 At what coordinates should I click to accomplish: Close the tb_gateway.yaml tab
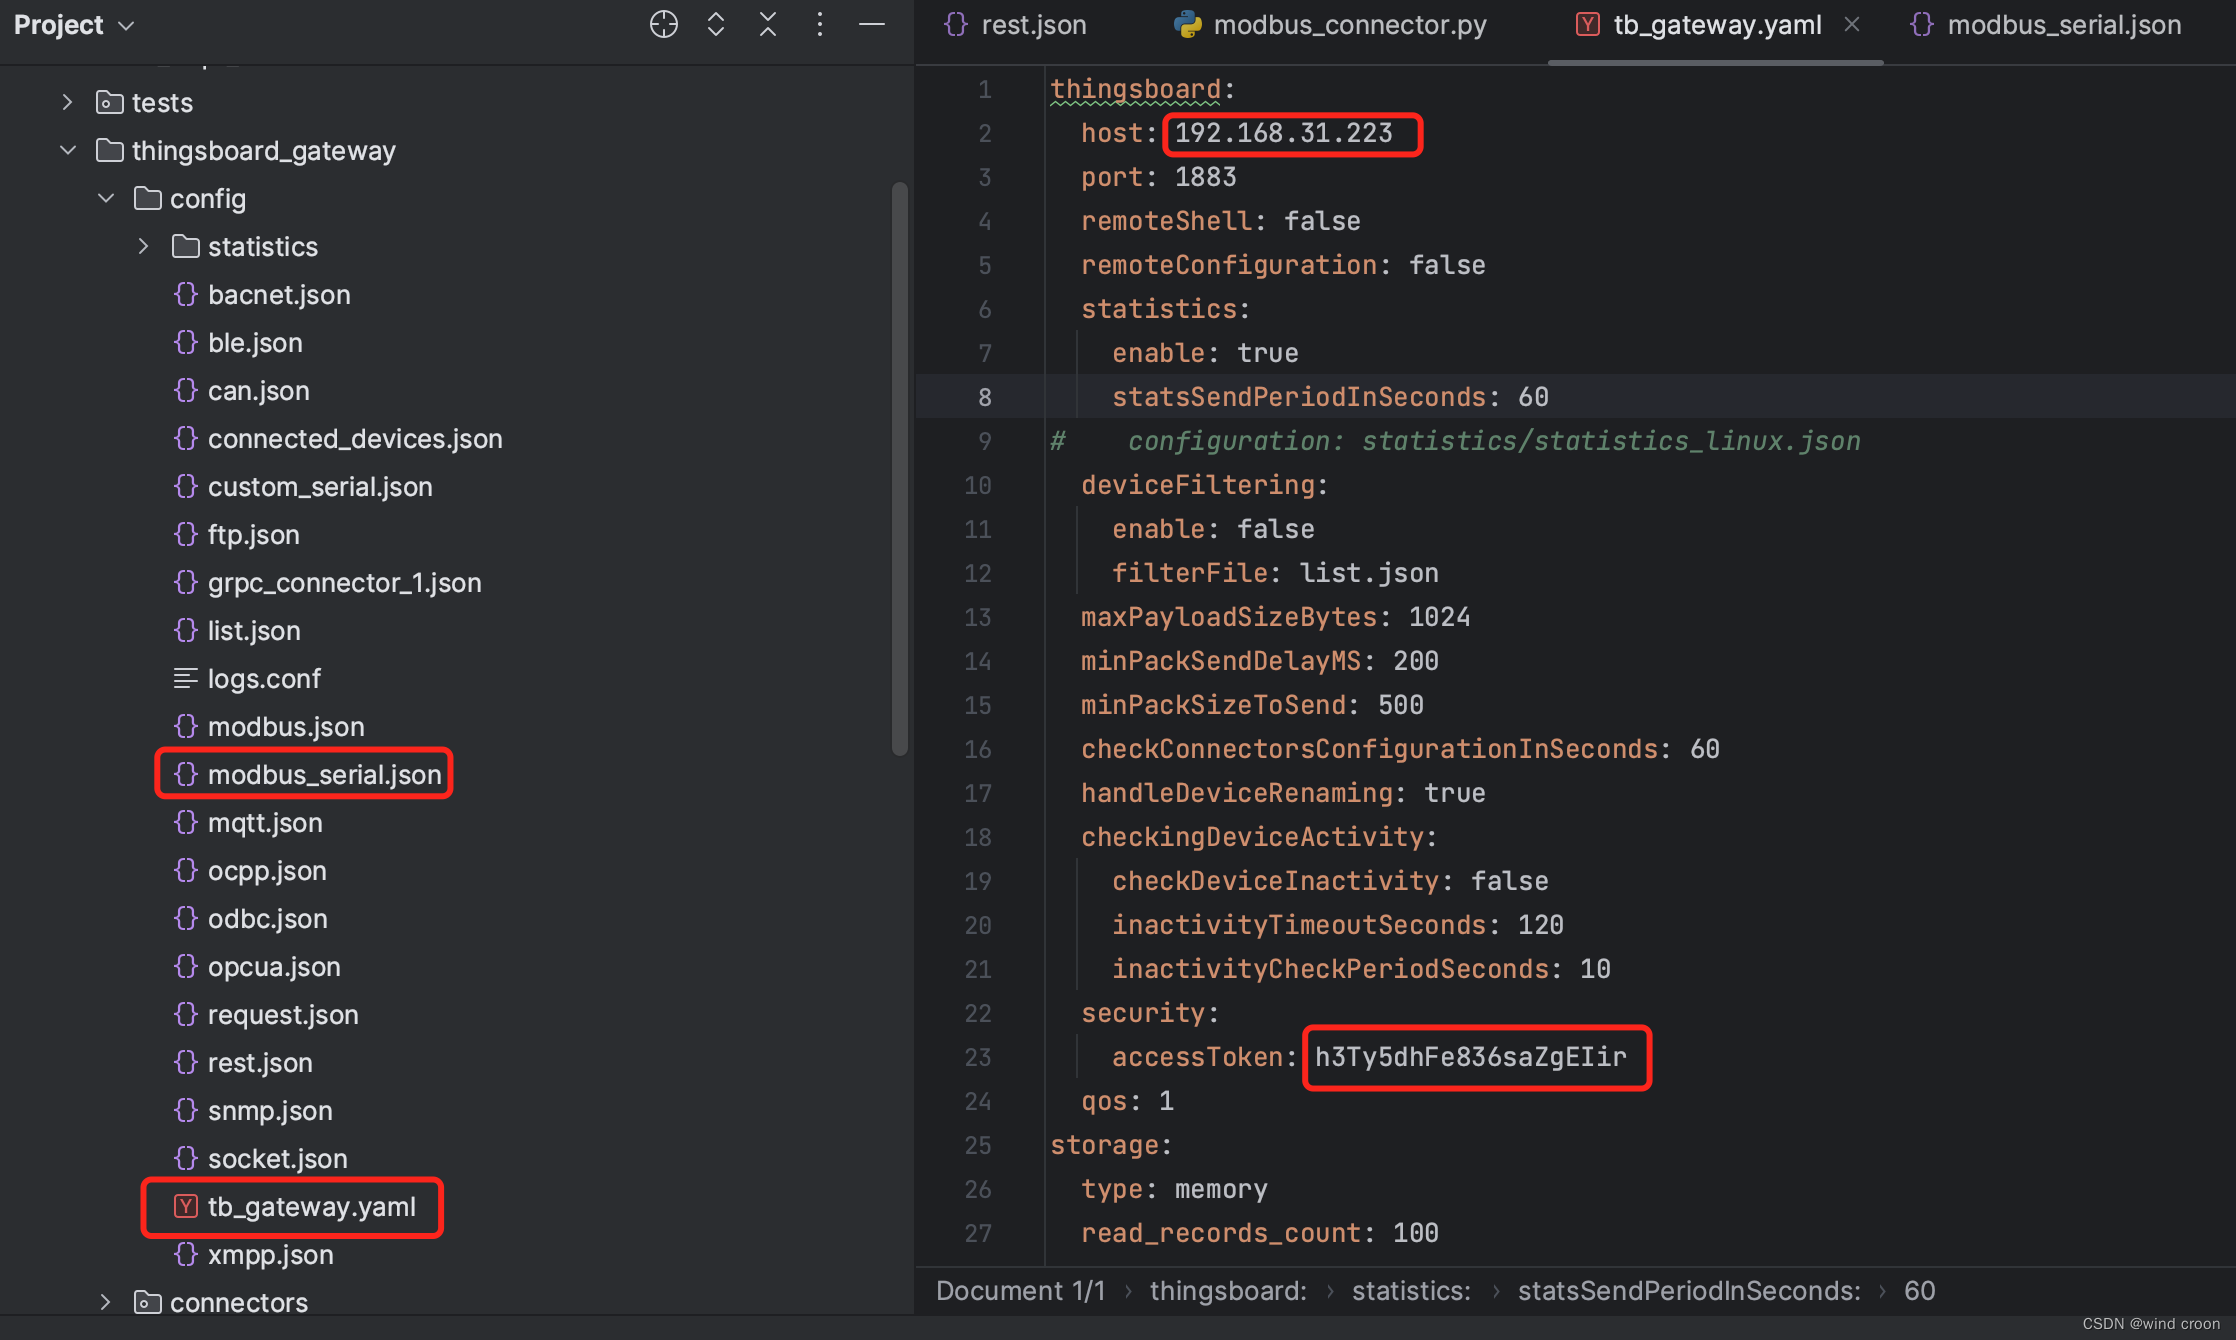1852,24
